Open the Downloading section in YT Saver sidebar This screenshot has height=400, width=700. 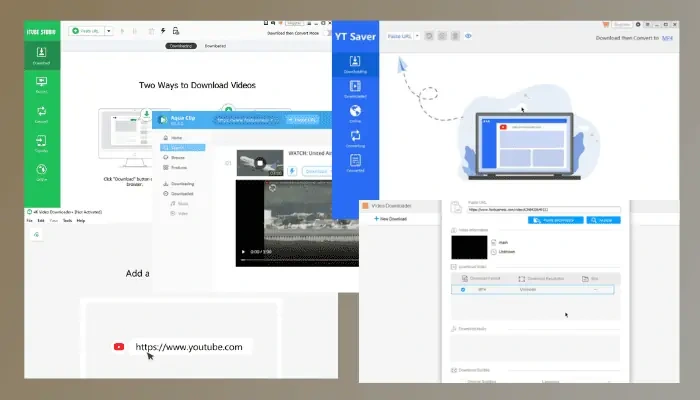pos(355,64)
